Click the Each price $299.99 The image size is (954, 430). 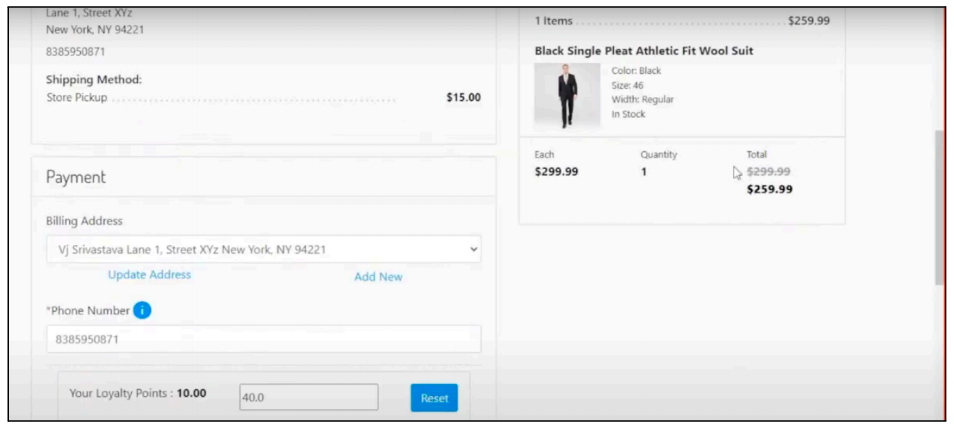coord(556,172)
